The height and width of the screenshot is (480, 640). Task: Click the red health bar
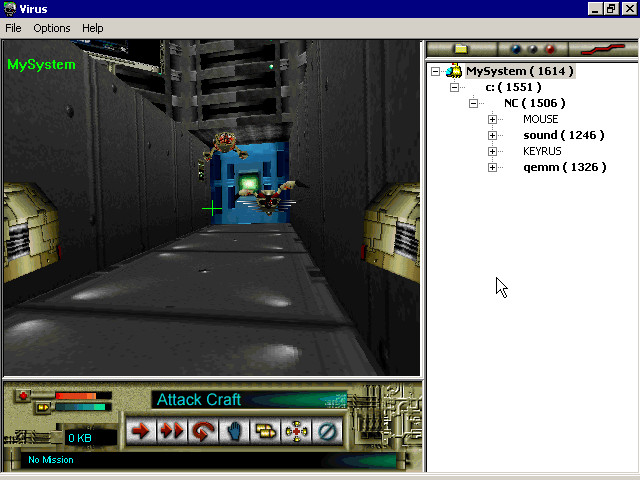tap(83, 396)
